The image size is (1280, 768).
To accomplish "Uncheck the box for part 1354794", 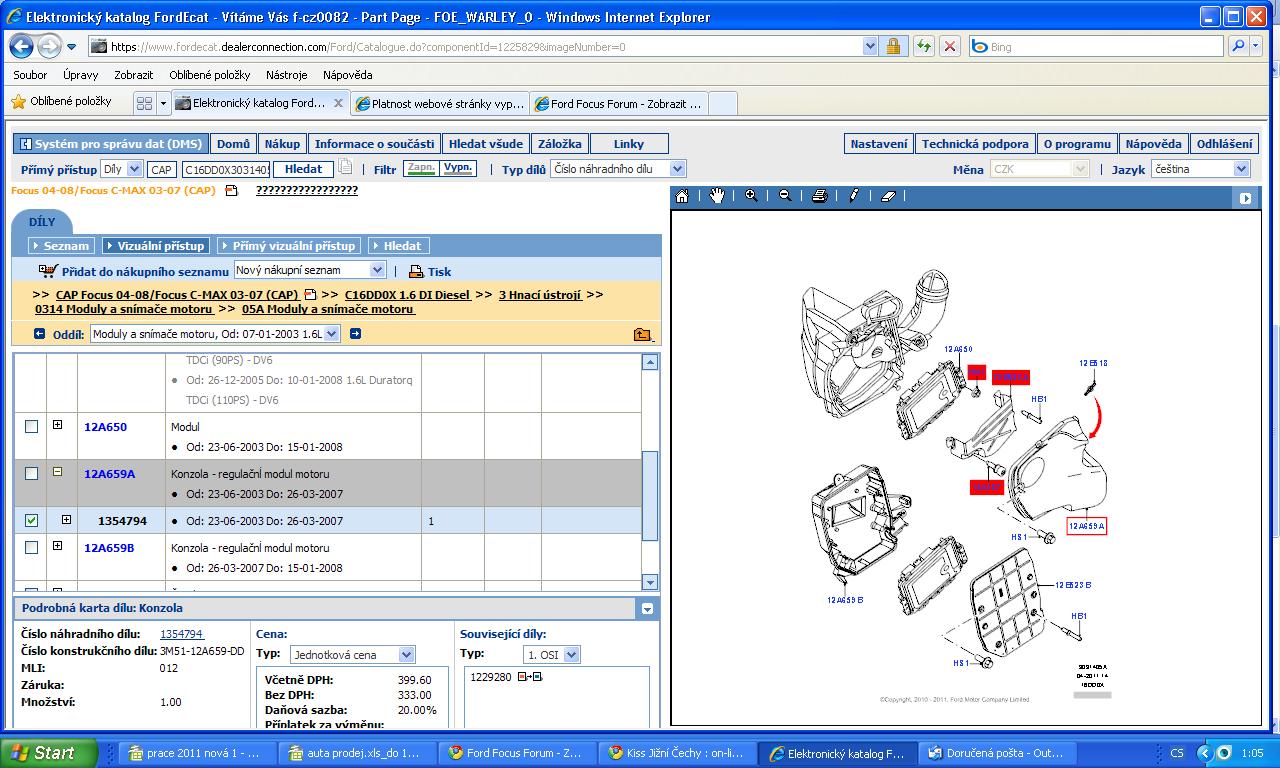I will (x=32, y=521).
